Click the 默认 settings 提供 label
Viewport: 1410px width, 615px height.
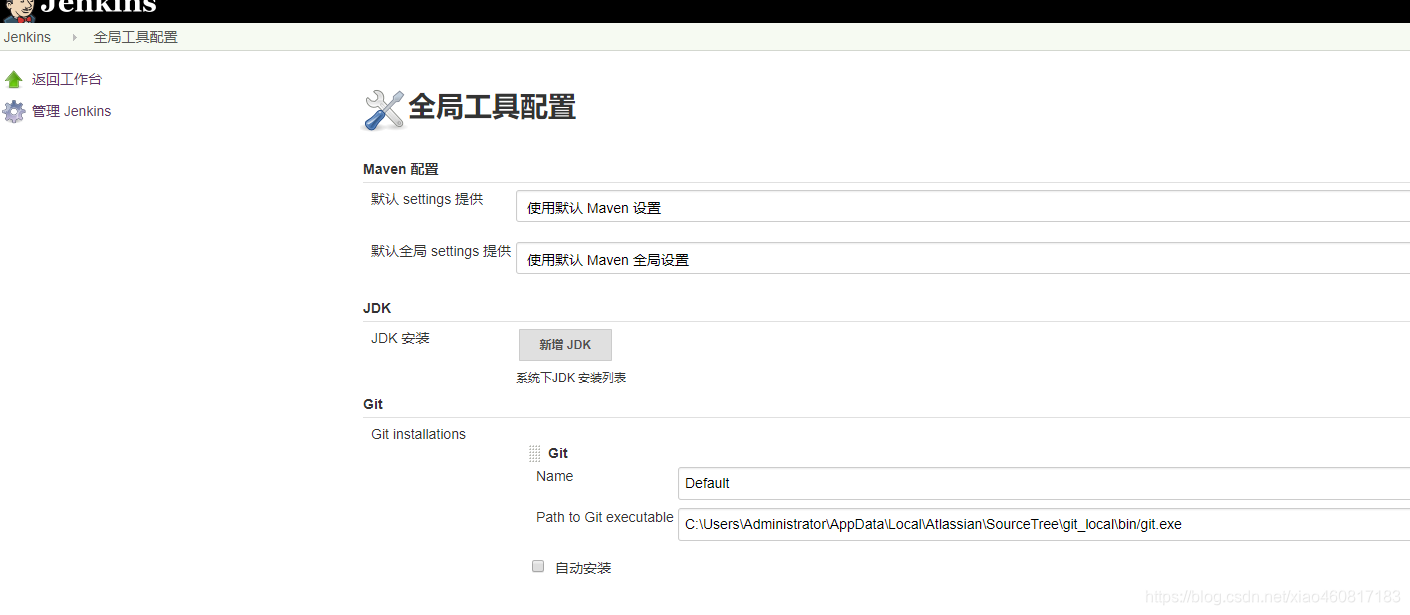pos(427,199)
